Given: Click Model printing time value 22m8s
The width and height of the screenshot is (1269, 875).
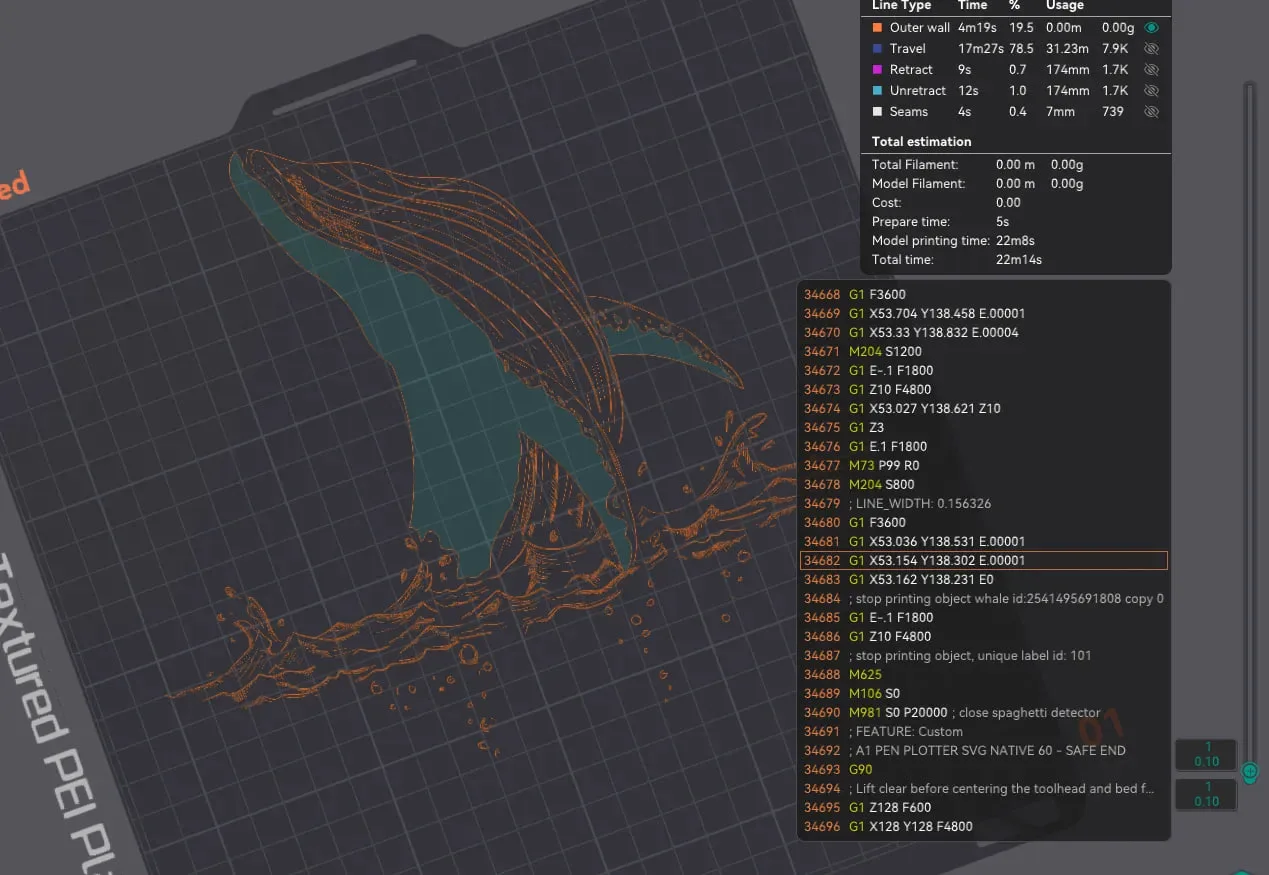Looking at the screenshot, I should click(x=1015, y=241).
